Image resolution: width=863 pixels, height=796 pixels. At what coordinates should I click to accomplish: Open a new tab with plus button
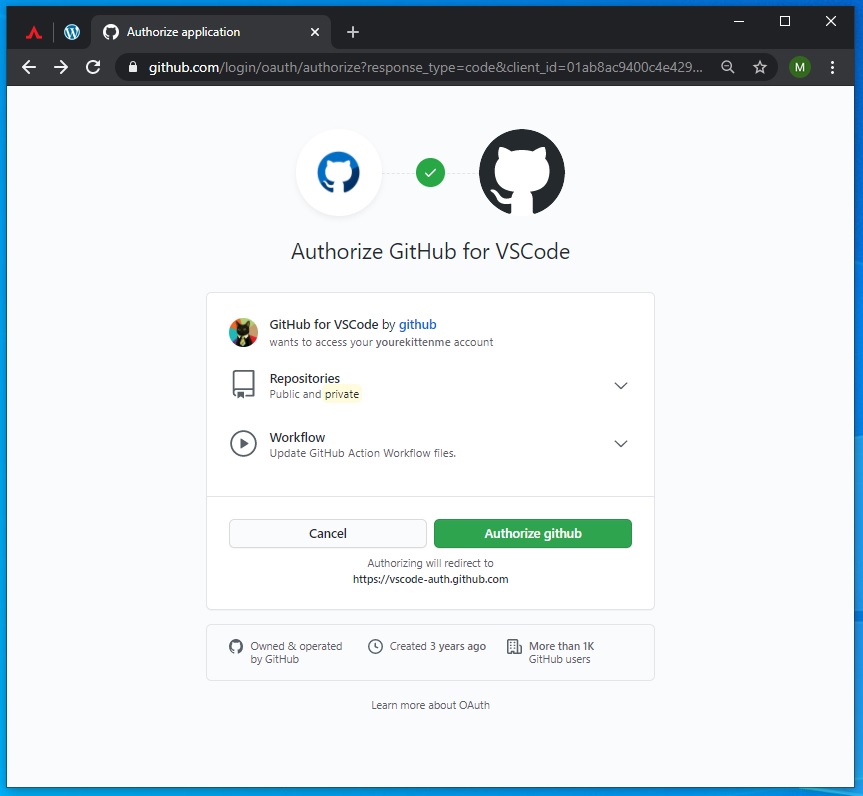point(353,32)
